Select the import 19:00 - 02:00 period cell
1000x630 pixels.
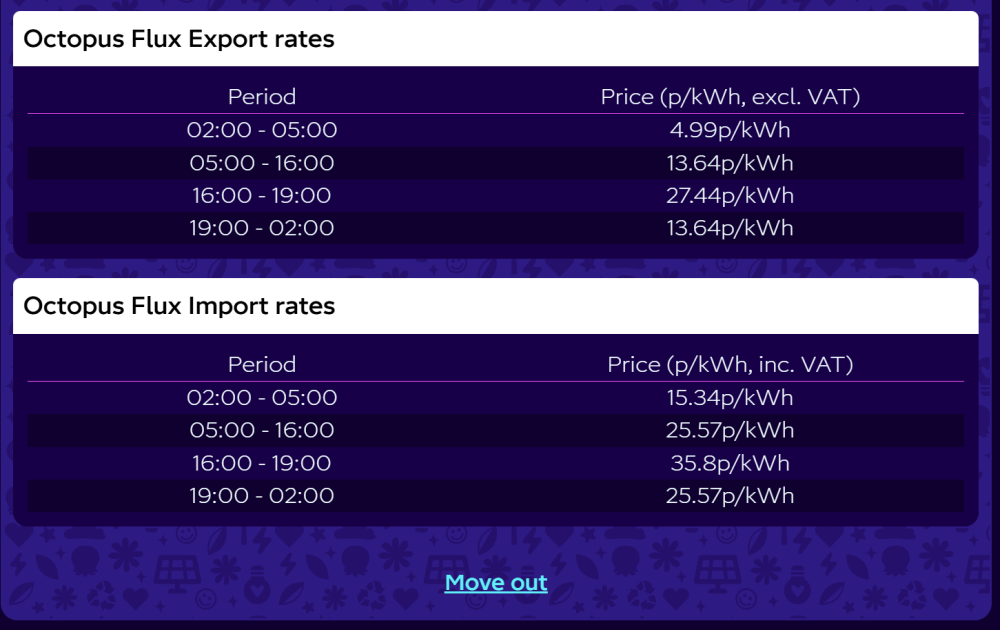pos(262,496)
